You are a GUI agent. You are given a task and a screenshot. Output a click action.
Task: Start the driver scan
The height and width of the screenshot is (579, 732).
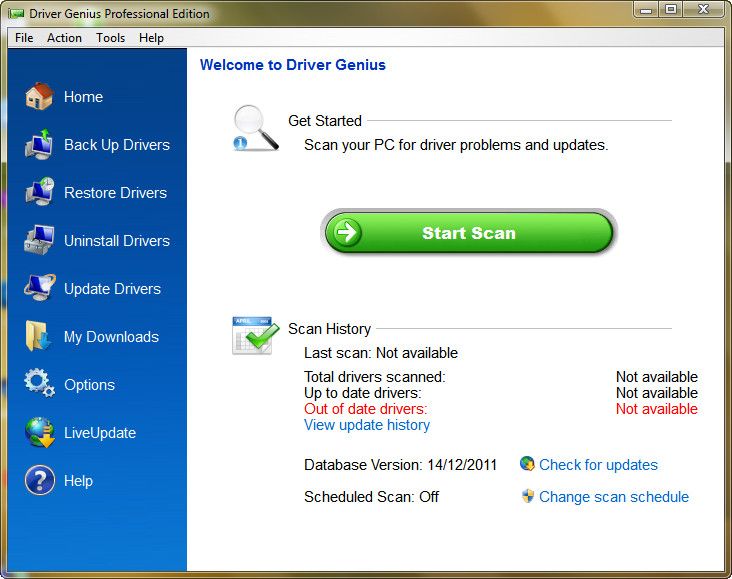click(469, 232)
